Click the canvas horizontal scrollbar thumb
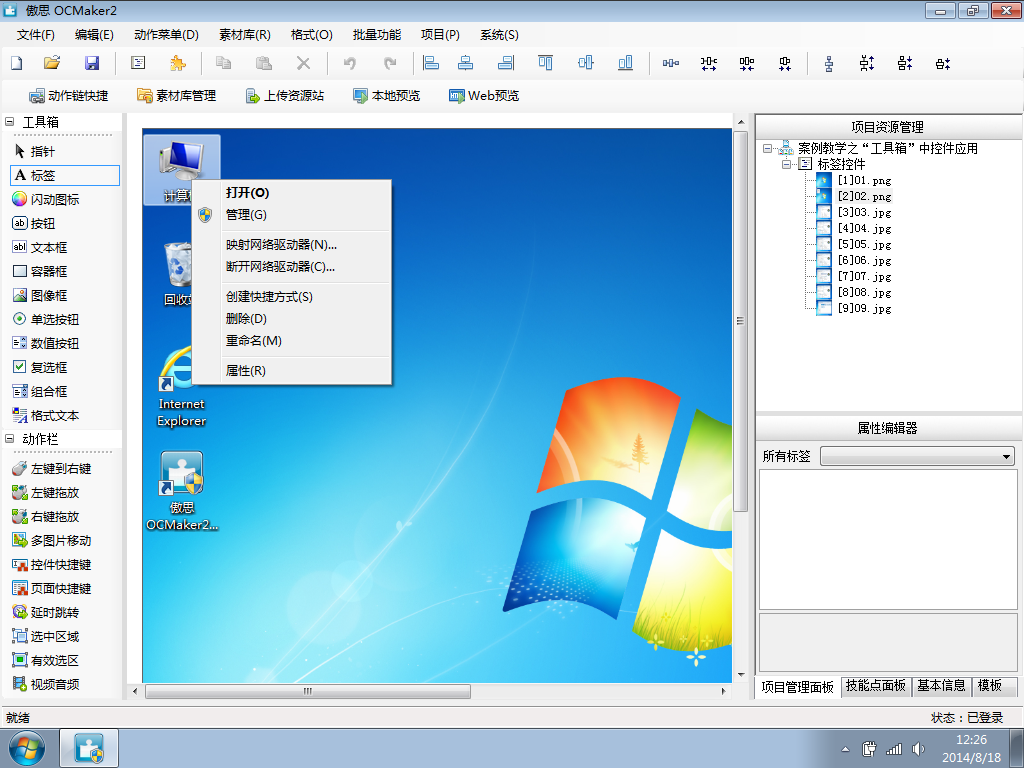Screen dimensions: 1024x768 (308, 691)
